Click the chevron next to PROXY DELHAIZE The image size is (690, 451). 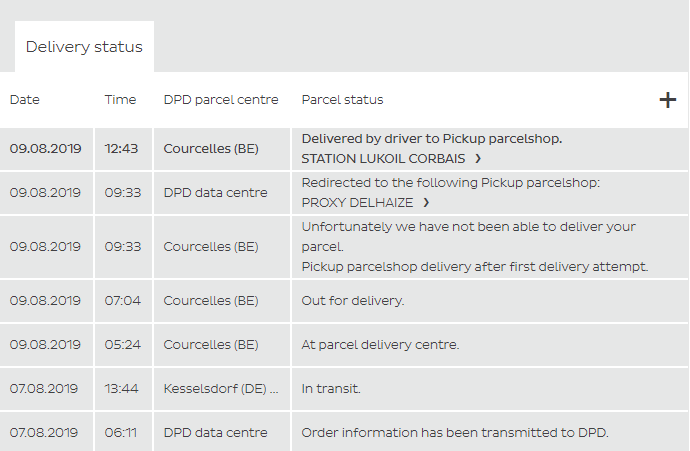tap(426, 203)
